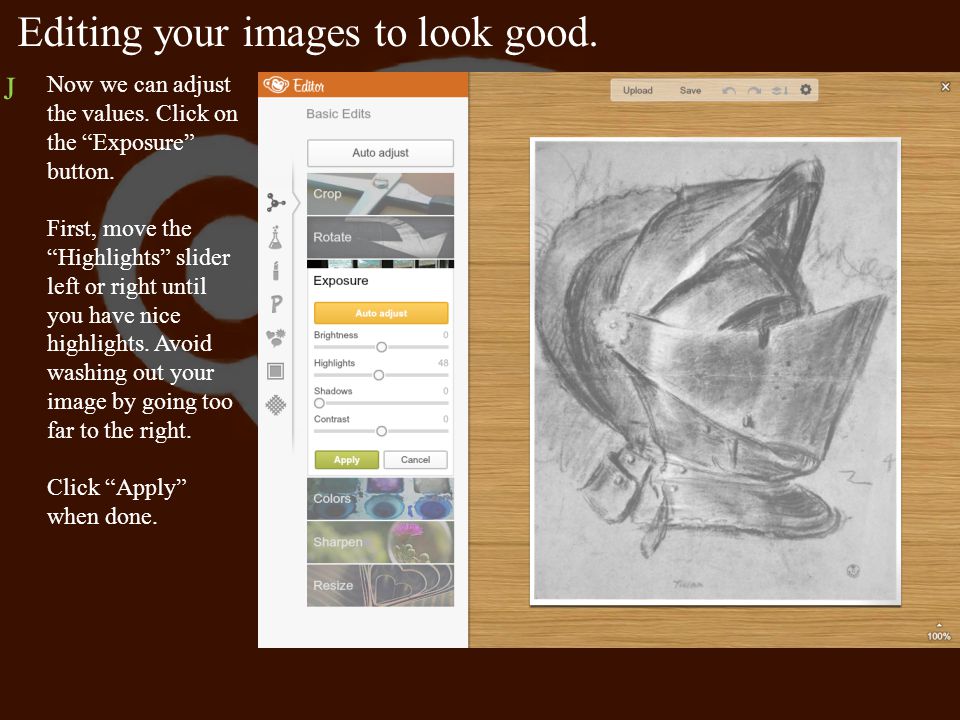Open the Crop tool panel
The height and width of the screenshot is (720, 960).
[380, 194]
